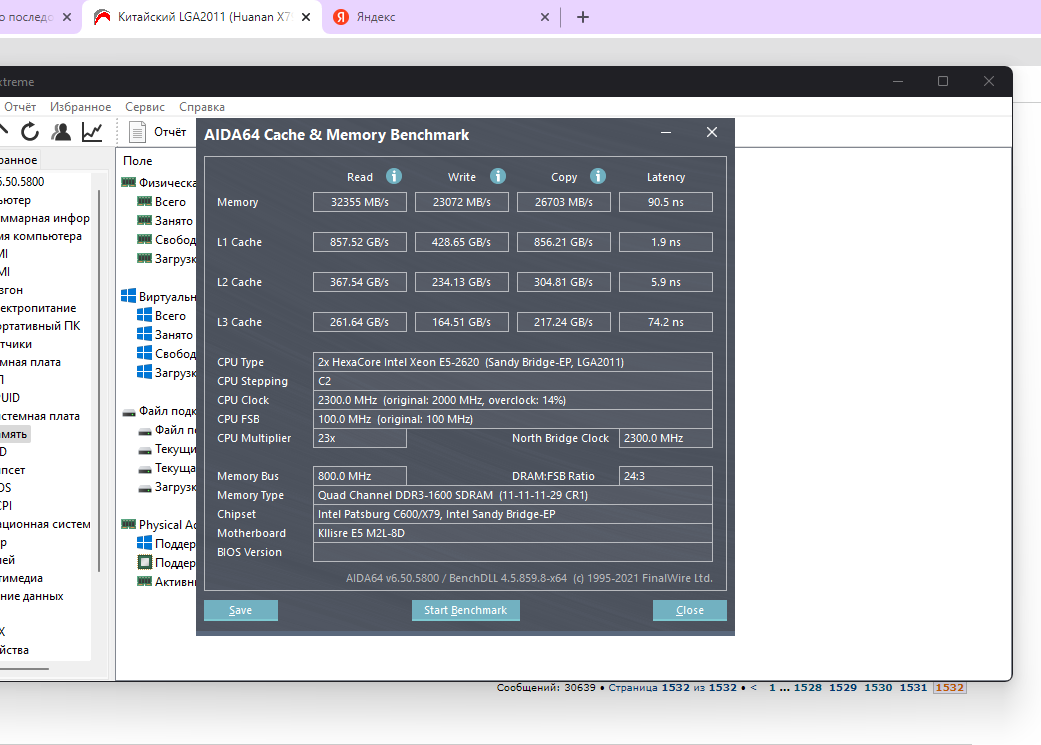Click the report page icon in toolbar
The image size is (1041, 745).
[x=138, y=131]
